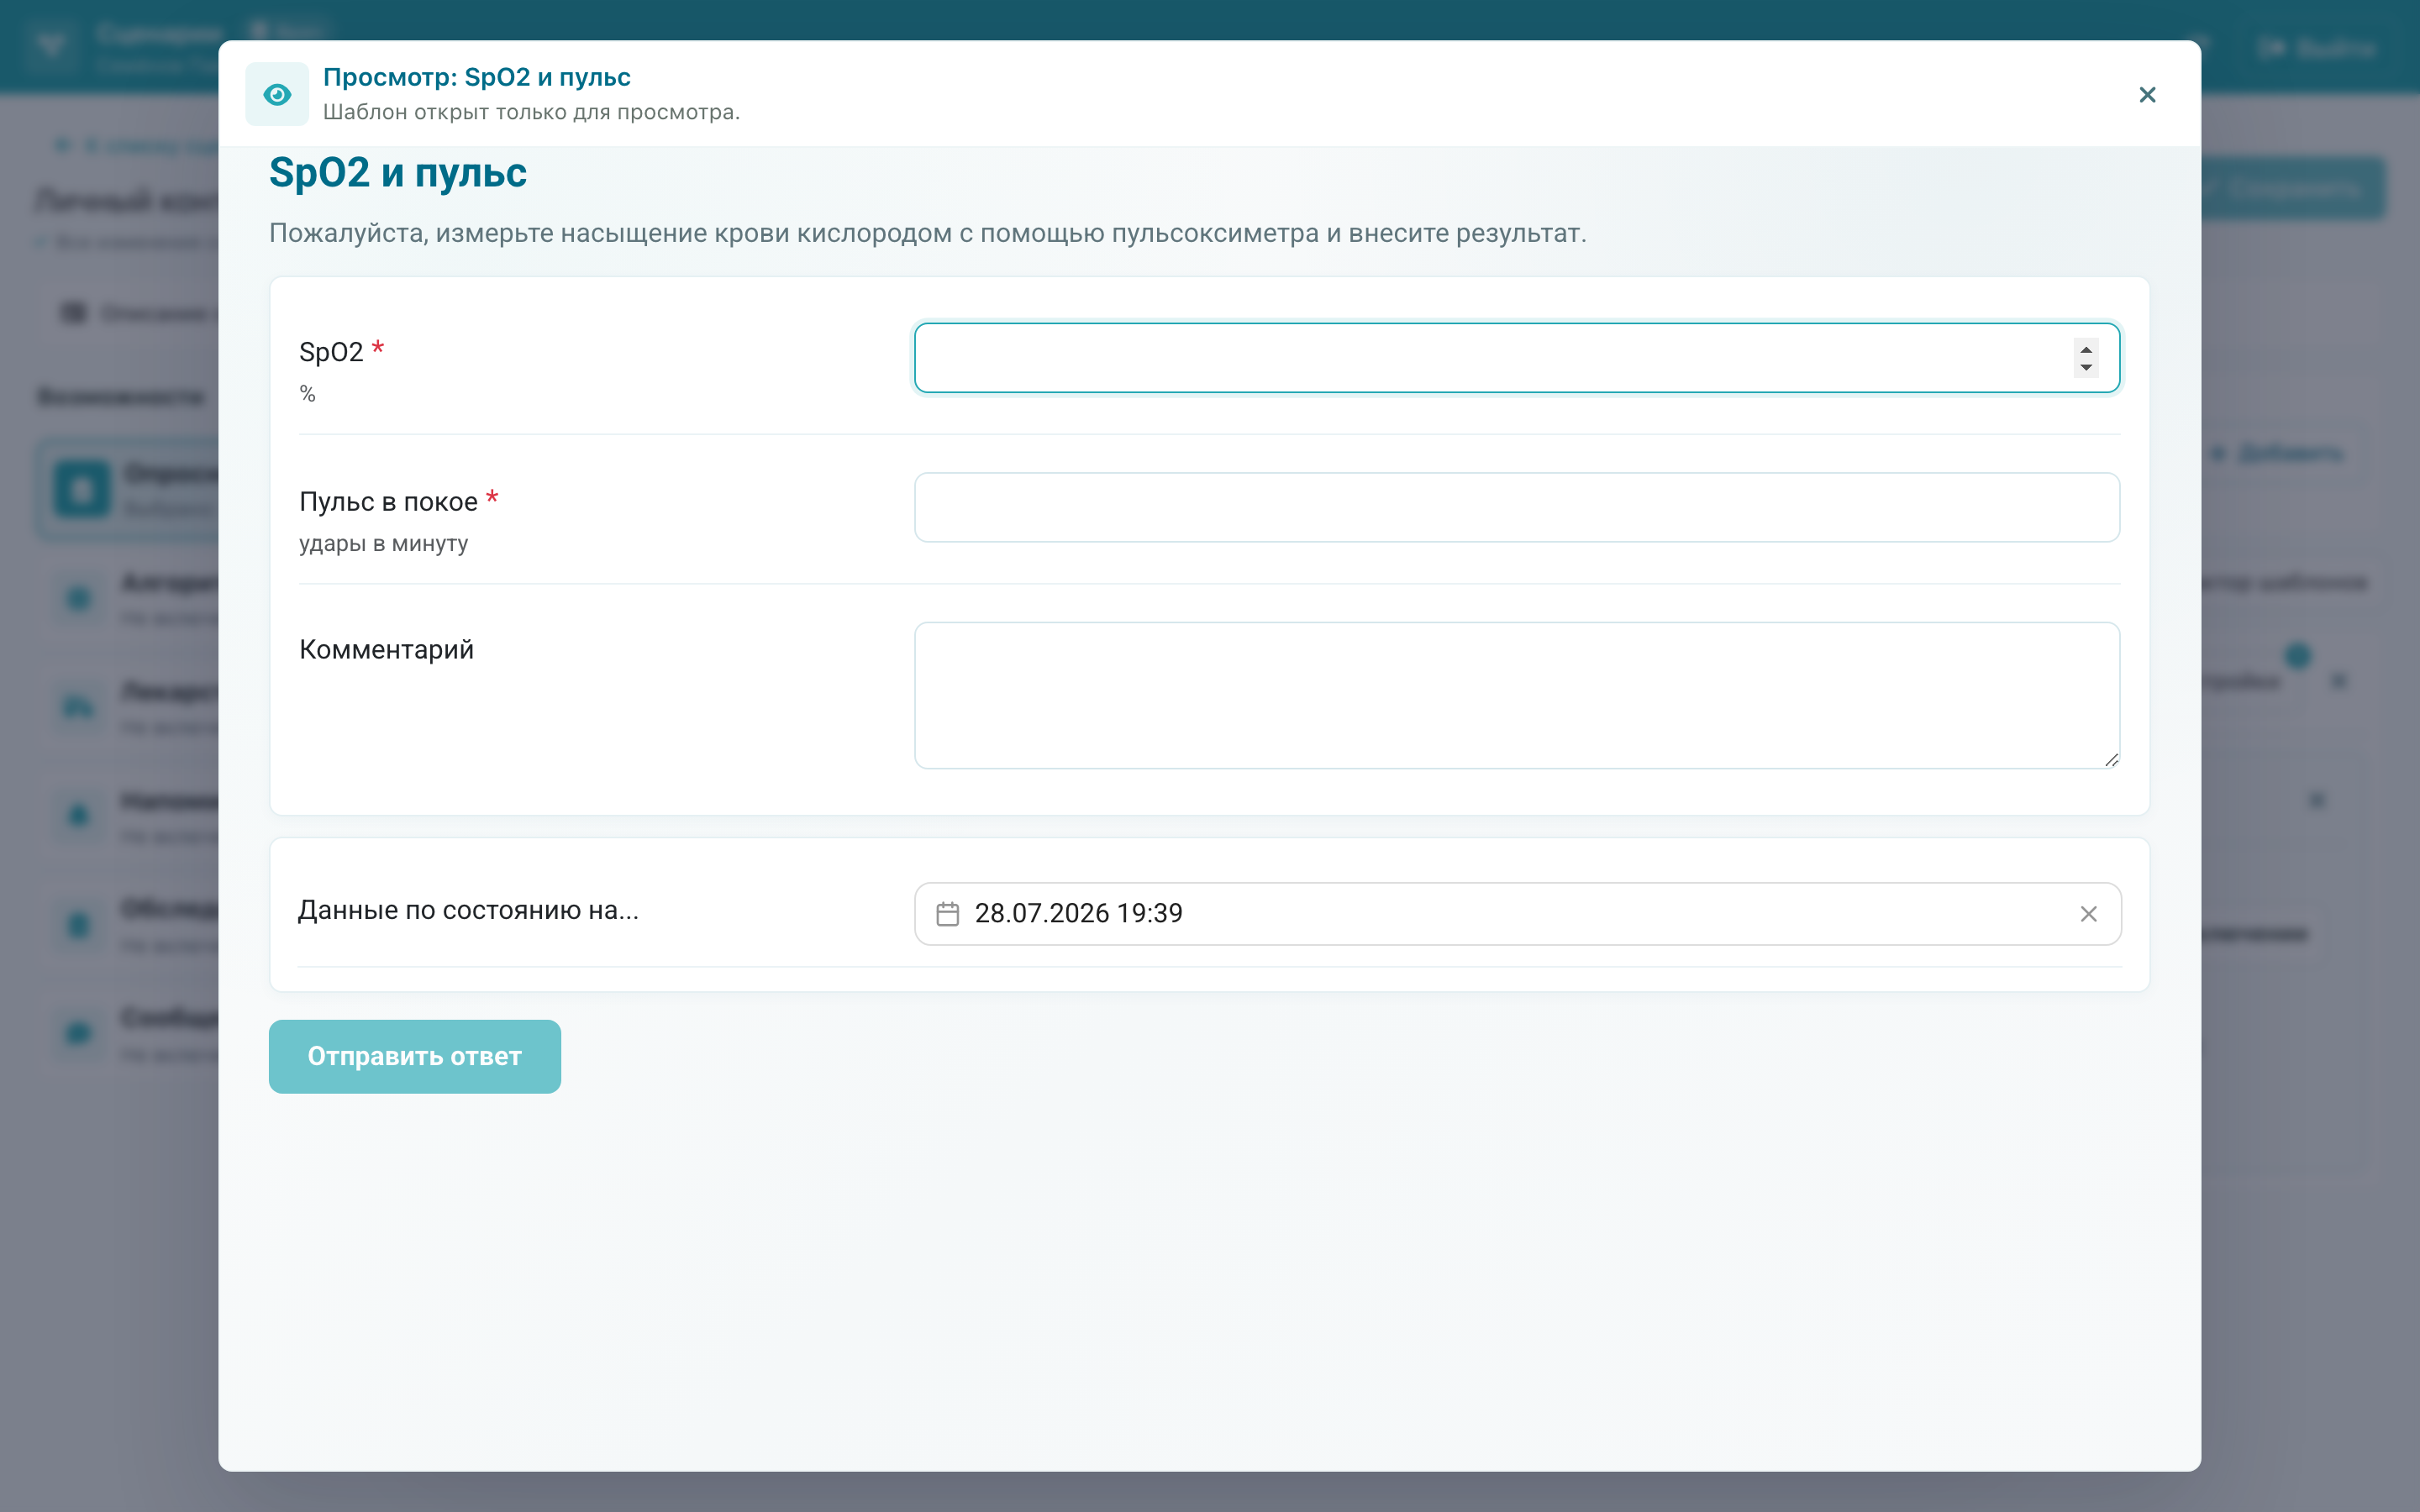Screen dimensions: 2420x1512
Task: Click inside the Комментарий text area
Action: [x=1516, y=695]
